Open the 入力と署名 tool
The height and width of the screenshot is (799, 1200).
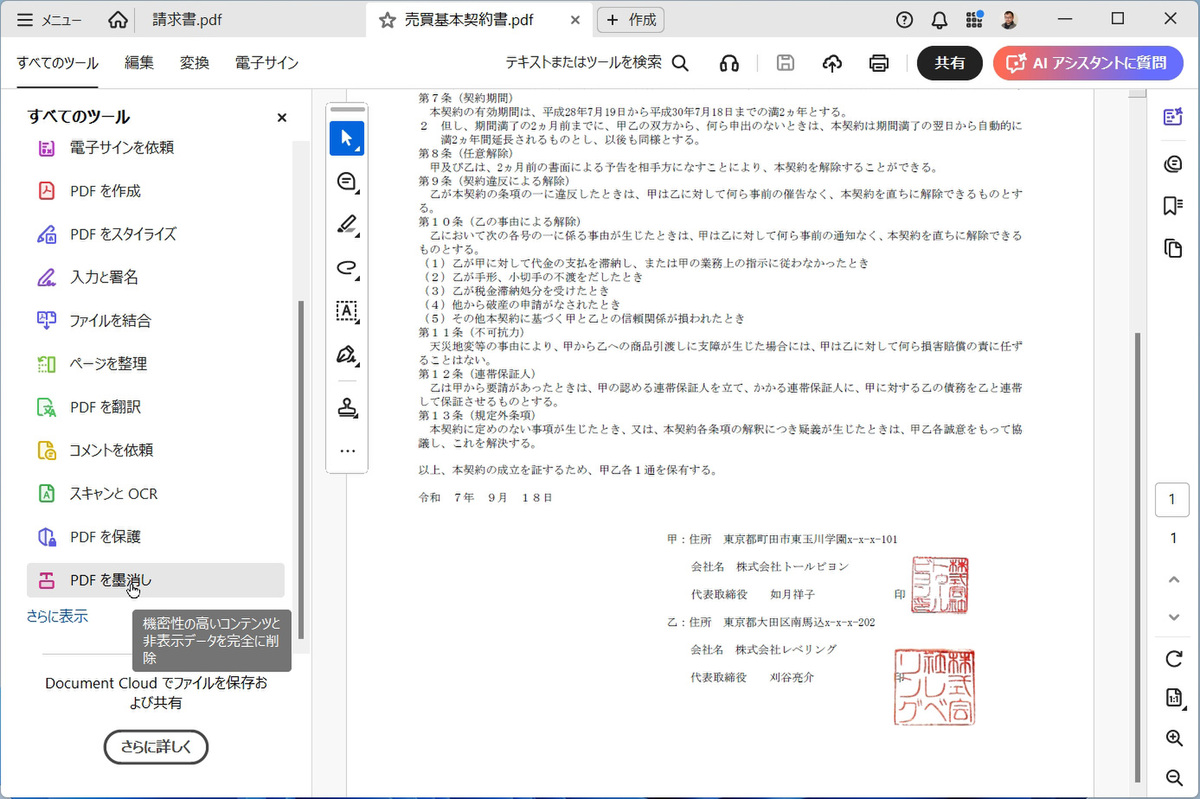pos(155,277)
